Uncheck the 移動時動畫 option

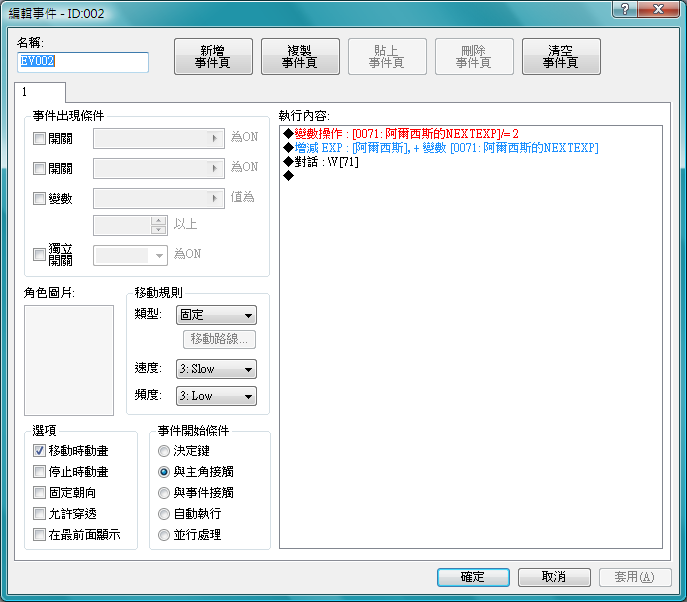pyautogui.click(x=39, y=450)
